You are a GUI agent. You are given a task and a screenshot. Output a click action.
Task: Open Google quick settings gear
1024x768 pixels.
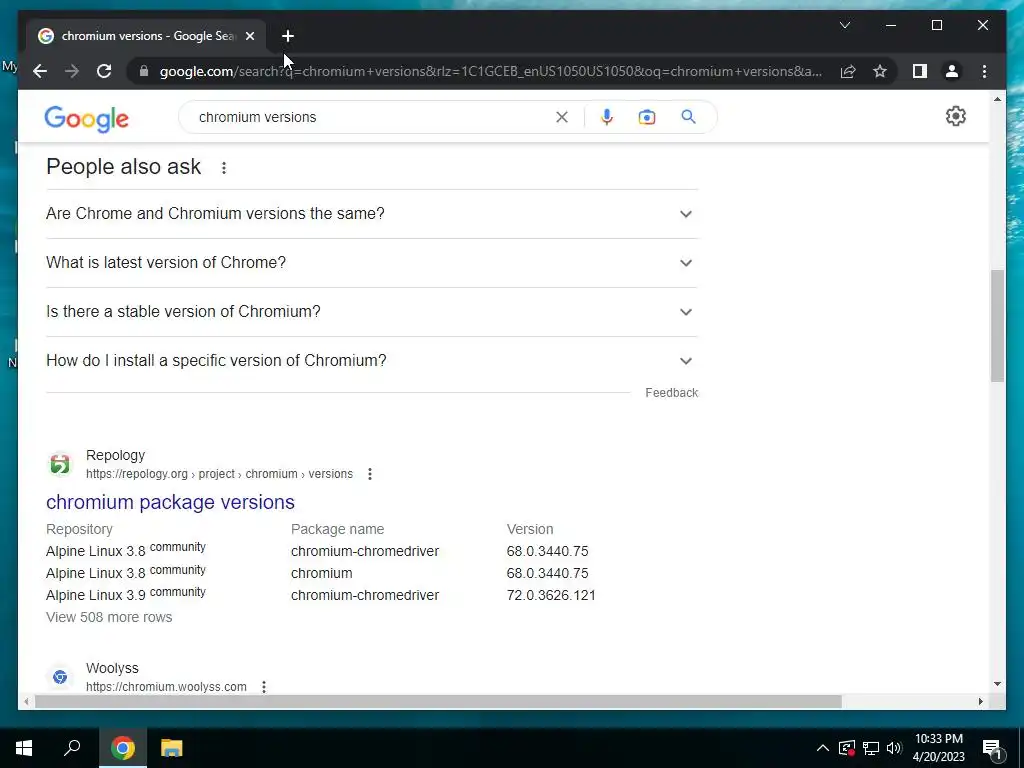coord(955,116)
